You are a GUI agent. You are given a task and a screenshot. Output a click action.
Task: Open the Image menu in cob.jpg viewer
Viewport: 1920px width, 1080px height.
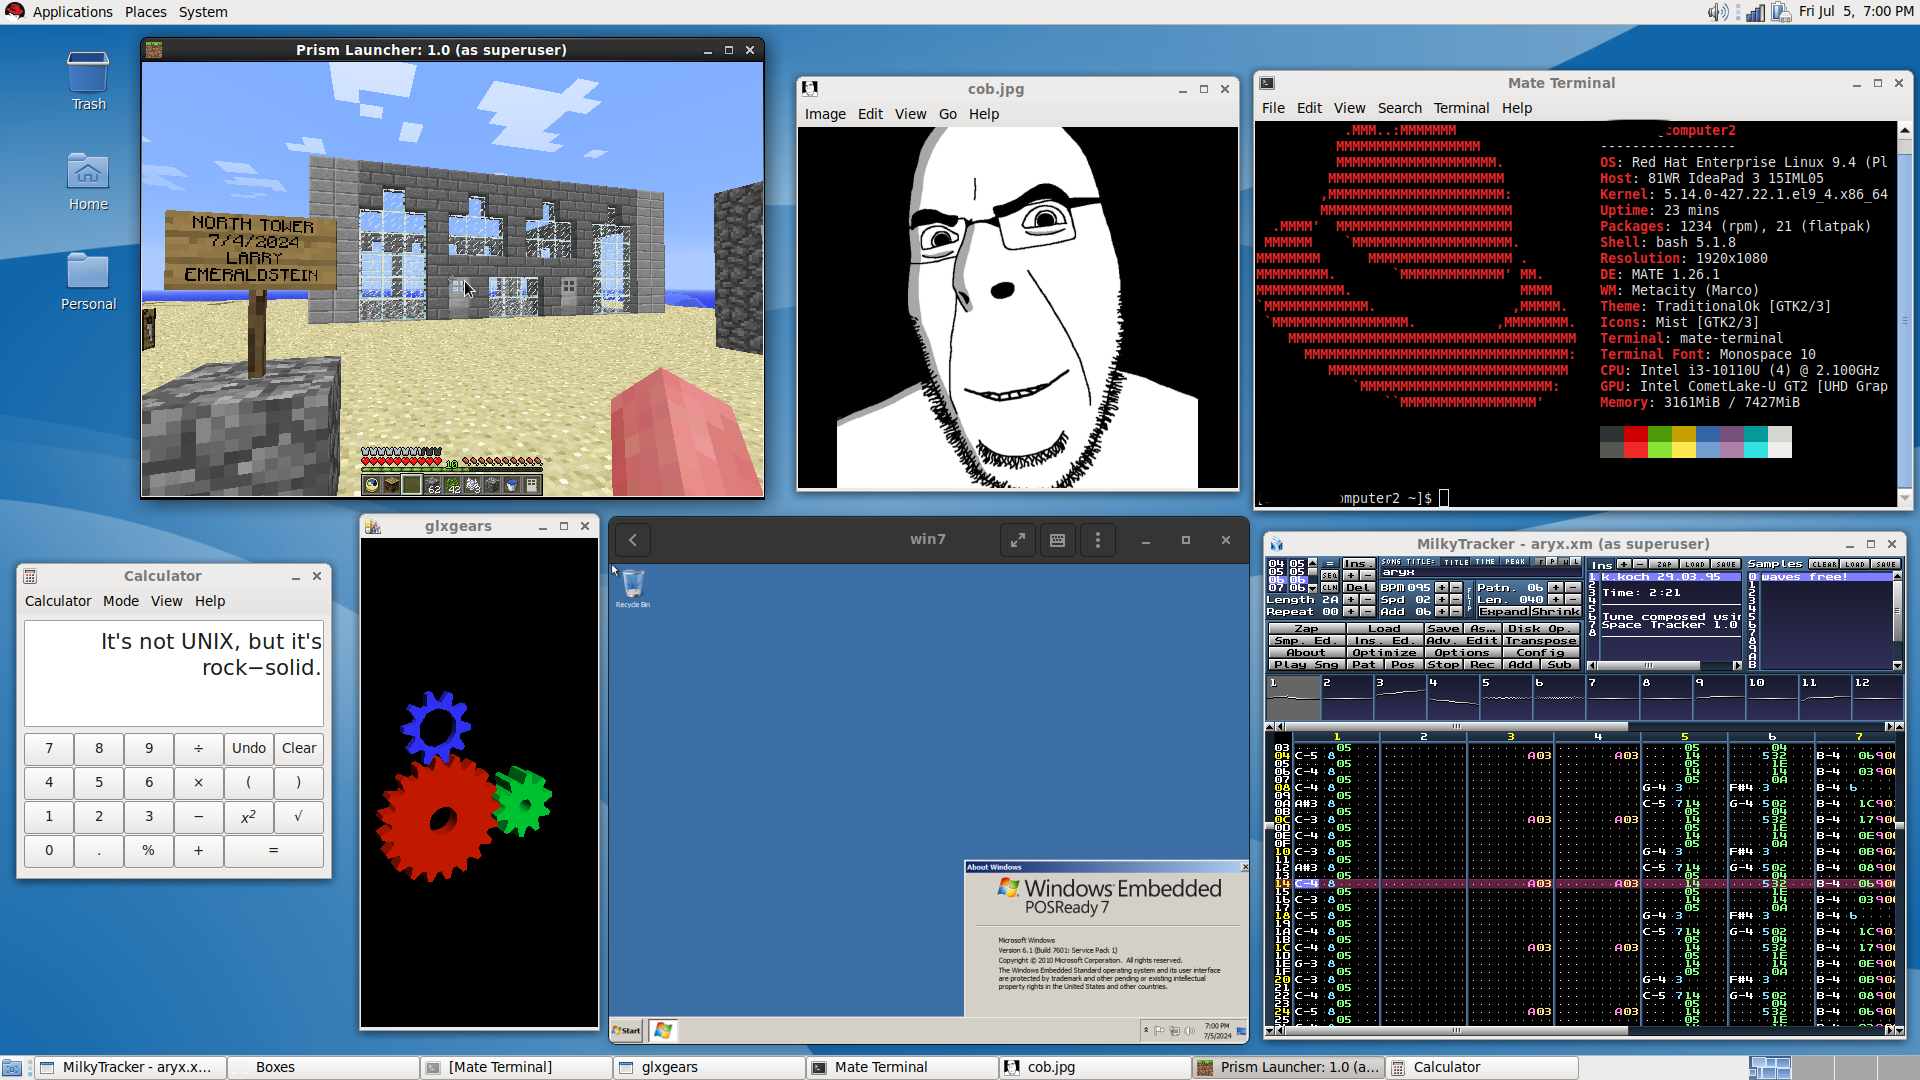coord(825,114)
